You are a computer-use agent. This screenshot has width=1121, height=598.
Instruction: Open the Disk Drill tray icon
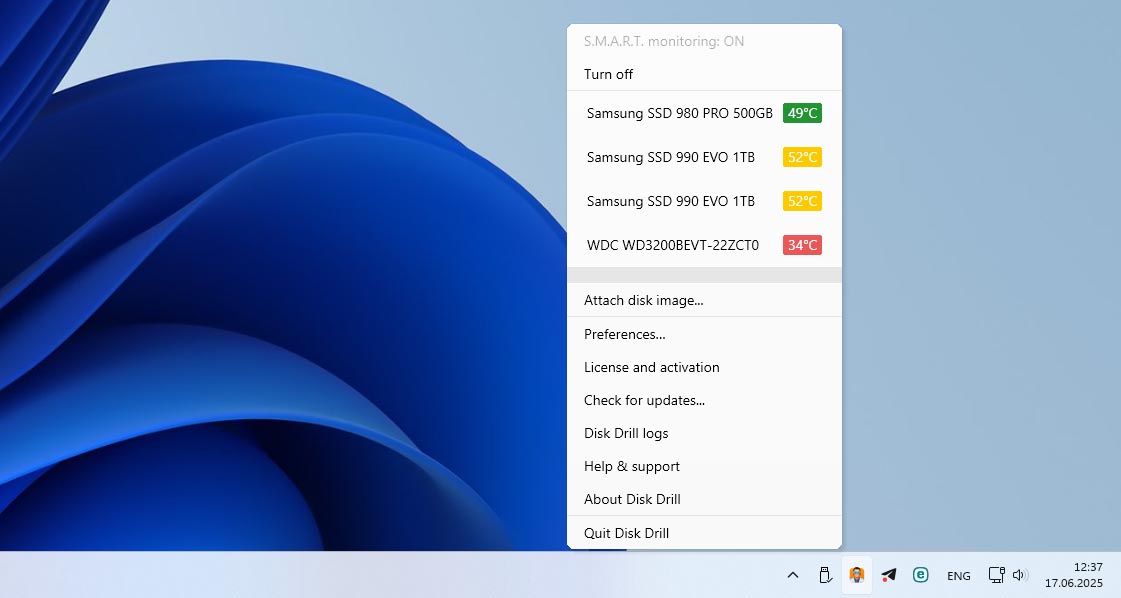pyautogui.click(x=856, y=575)
